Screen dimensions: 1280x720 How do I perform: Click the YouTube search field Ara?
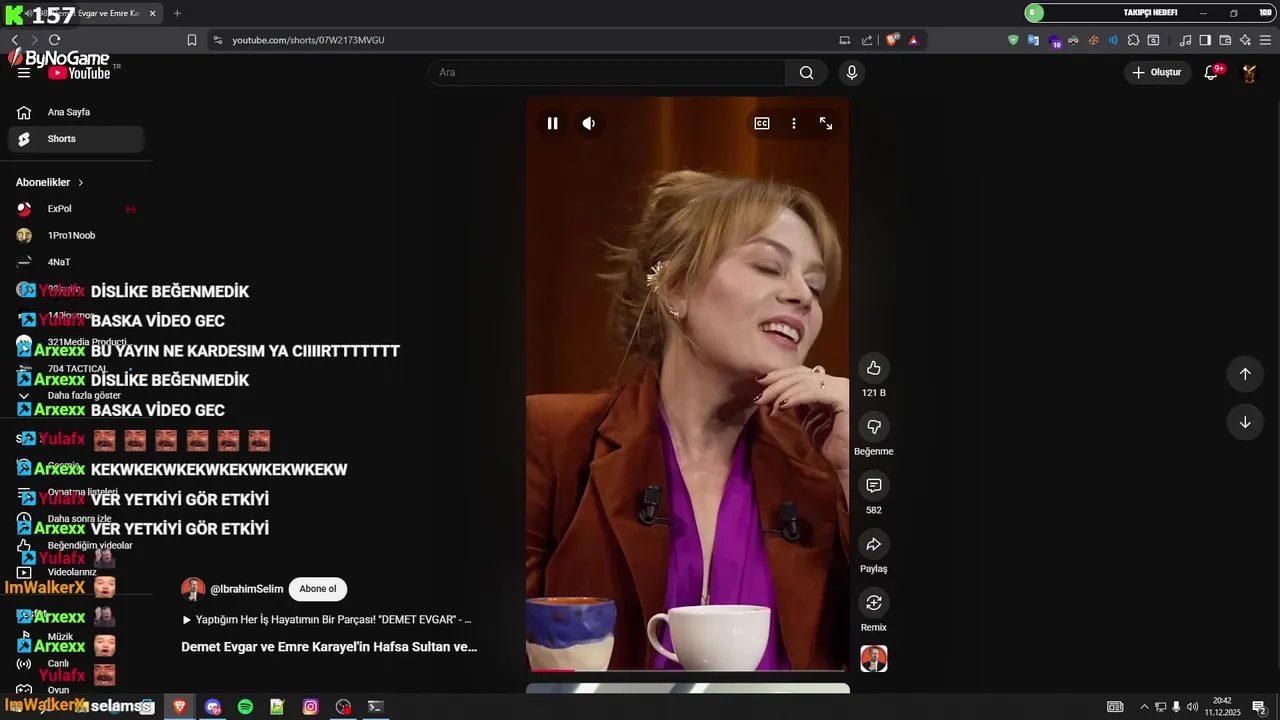point(606,72)
